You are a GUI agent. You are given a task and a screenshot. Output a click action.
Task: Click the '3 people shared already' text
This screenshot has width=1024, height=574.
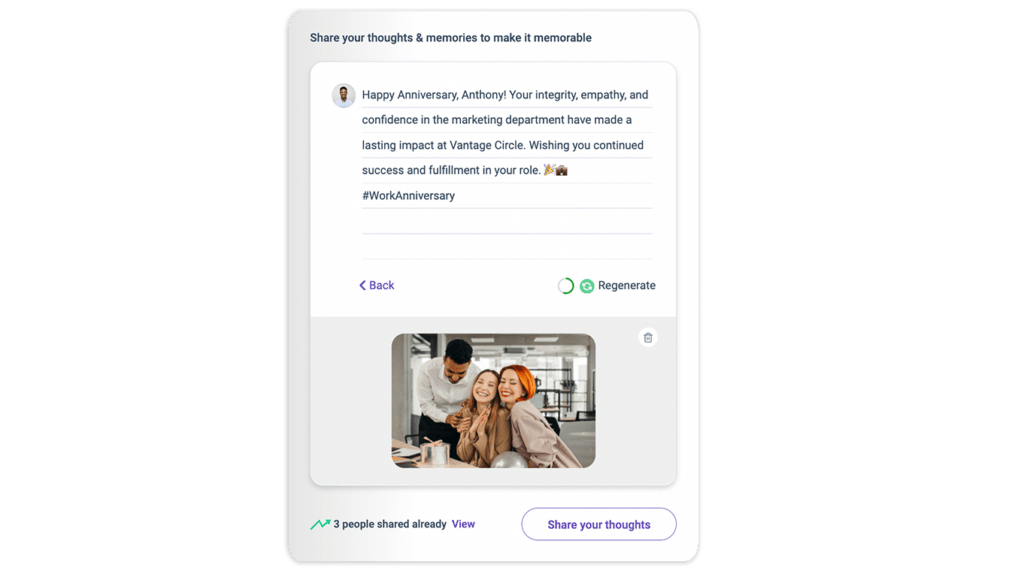390,524
